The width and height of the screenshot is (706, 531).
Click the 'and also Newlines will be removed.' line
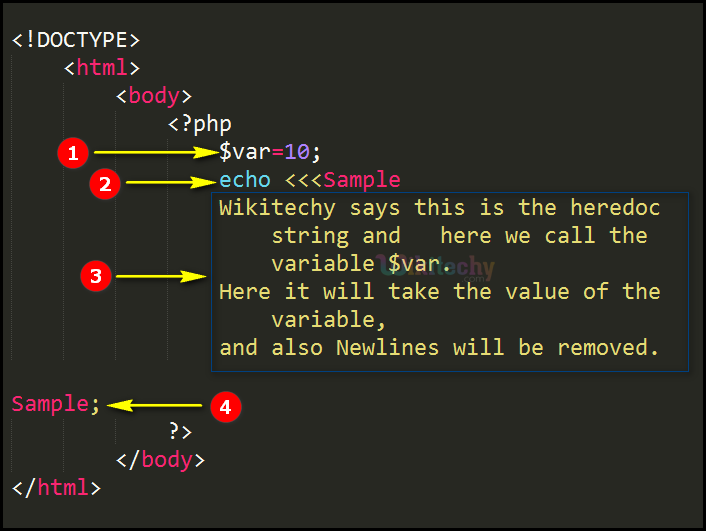(440, 348)
